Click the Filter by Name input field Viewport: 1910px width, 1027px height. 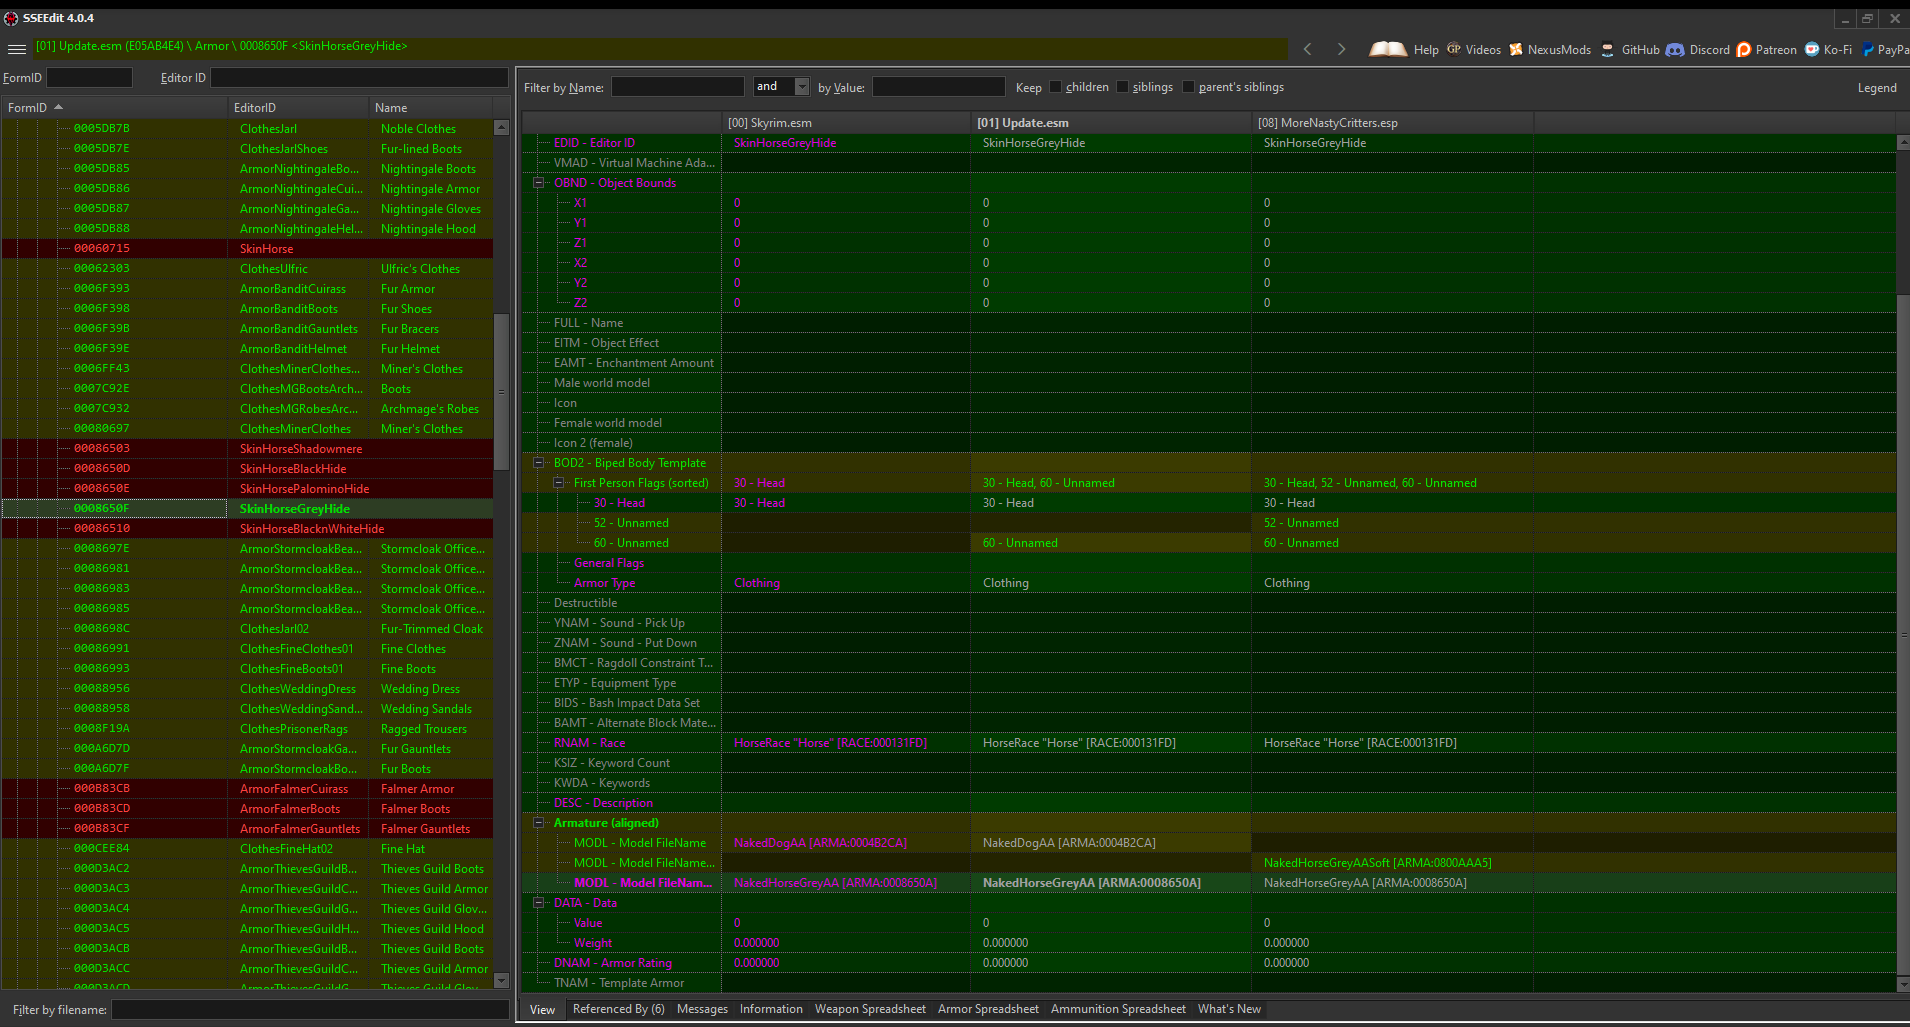click(678, 87)
